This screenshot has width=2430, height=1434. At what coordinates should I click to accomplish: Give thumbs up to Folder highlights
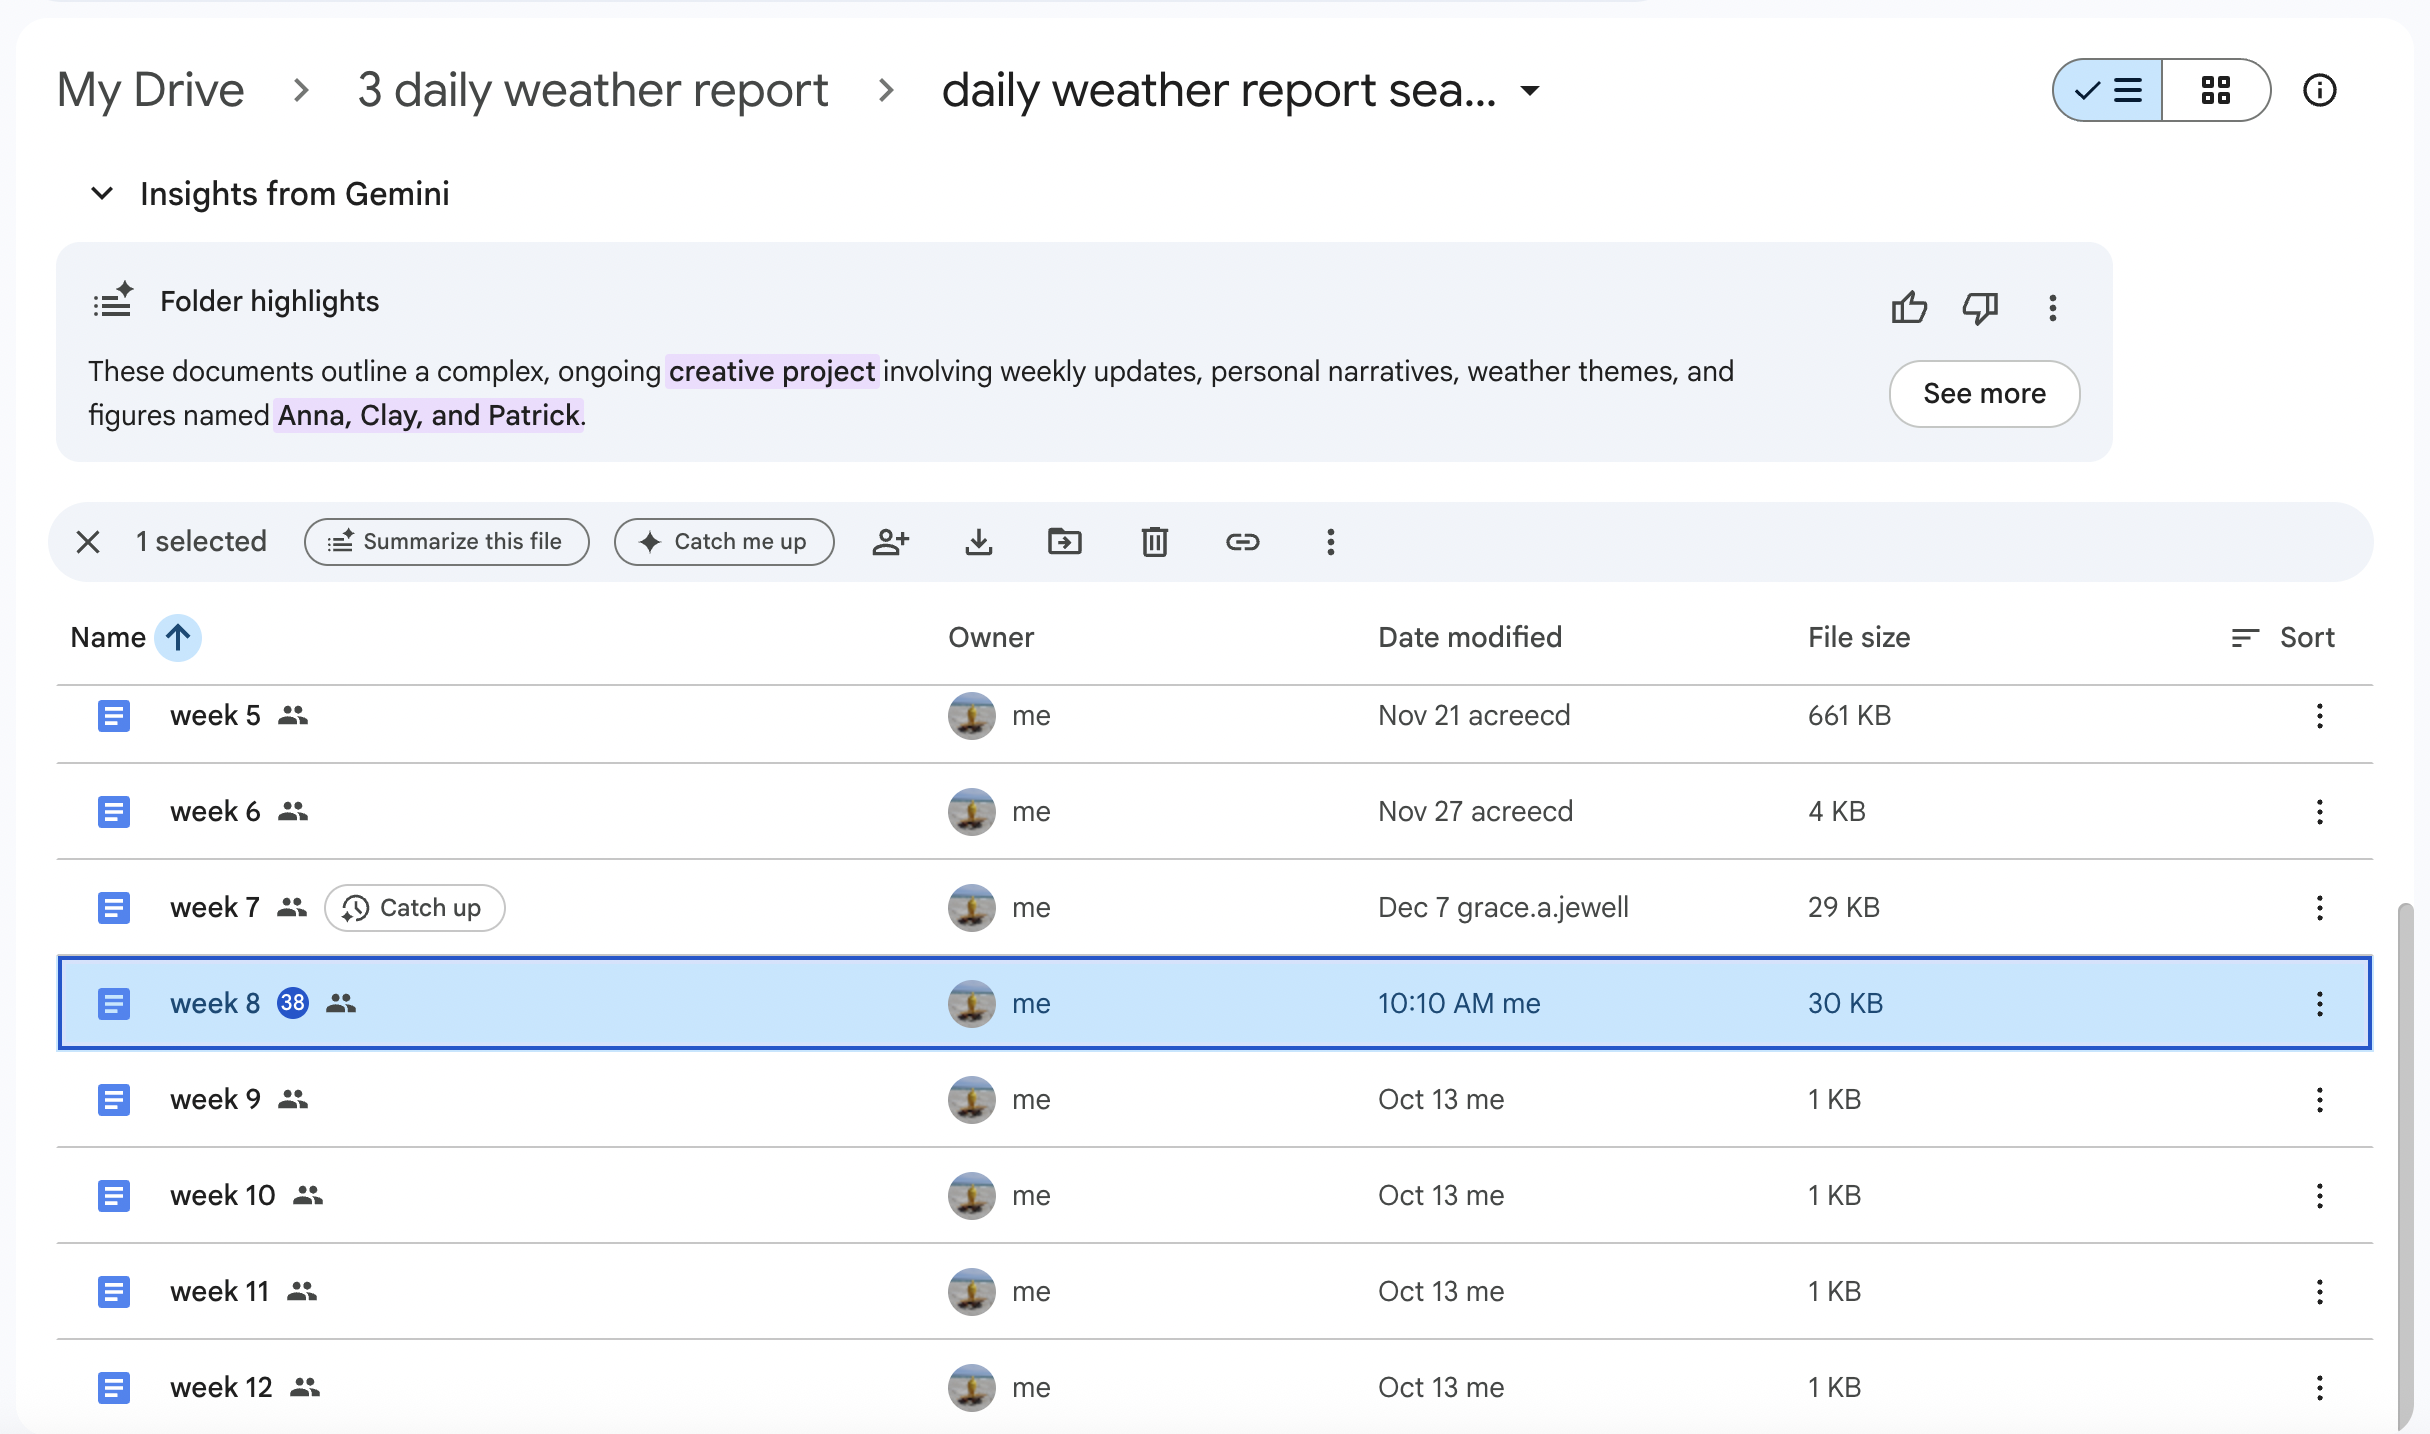click(x=1908, y=308)
